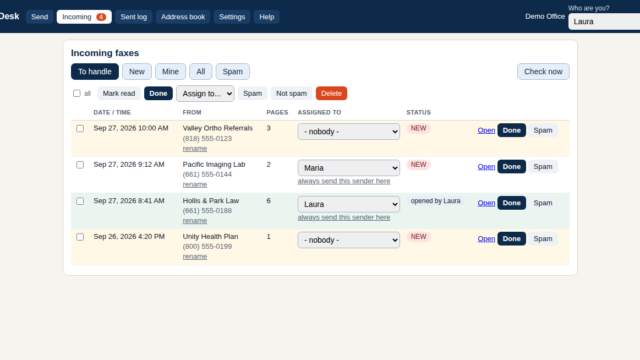Check the Hollis & Park Law fax checkbox

[x=80, y=201]
